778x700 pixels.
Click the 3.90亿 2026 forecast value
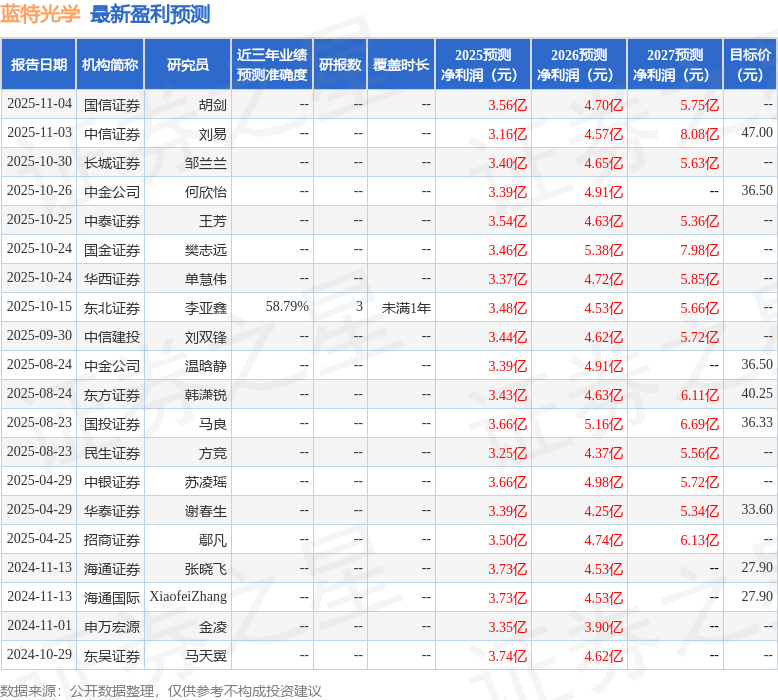tap(603, 628)
